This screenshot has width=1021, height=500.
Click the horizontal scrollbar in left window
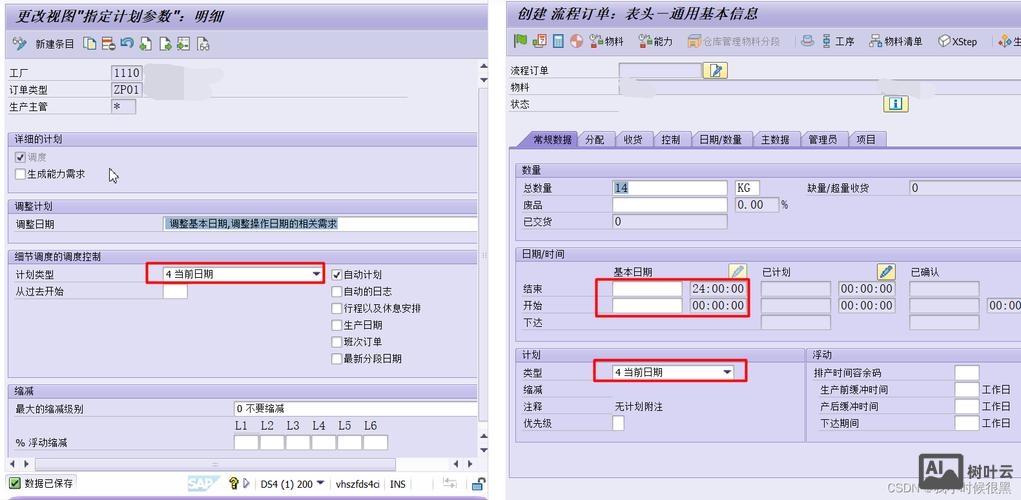(215, 464)
